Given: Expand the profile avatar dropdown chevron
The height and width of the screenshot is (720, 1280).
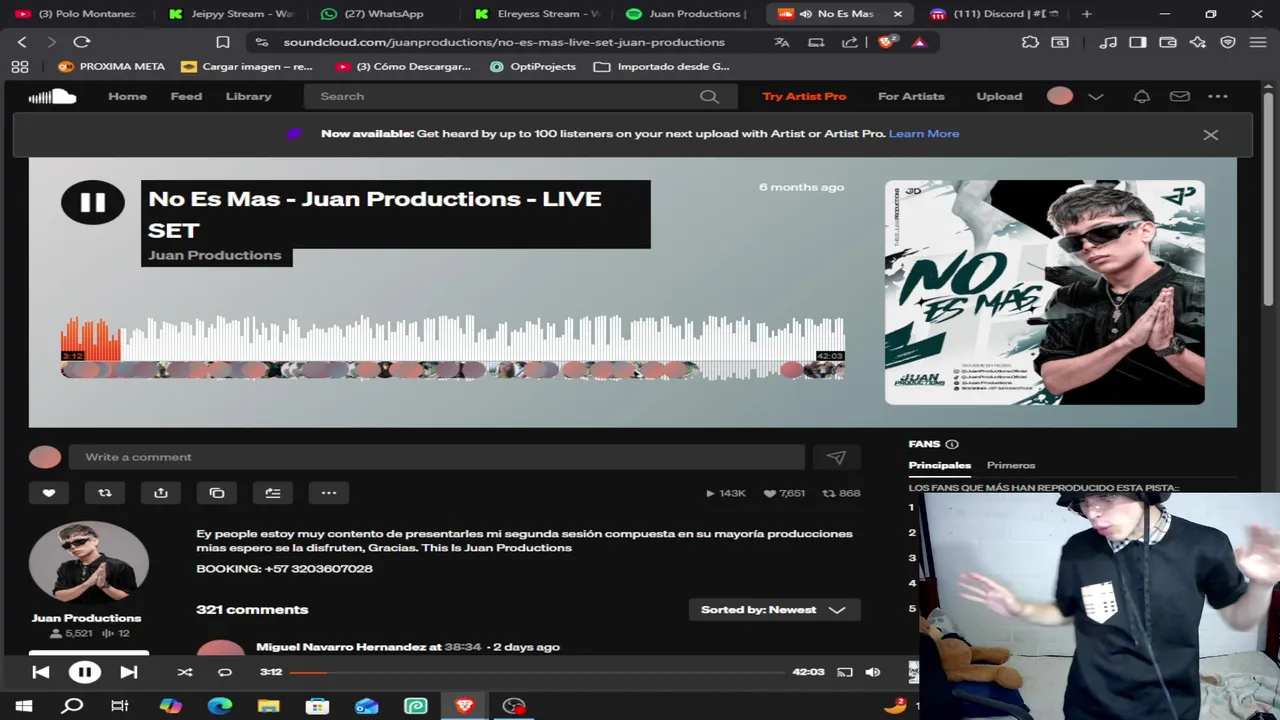Looking at the screenshot, I should 1096,96.
